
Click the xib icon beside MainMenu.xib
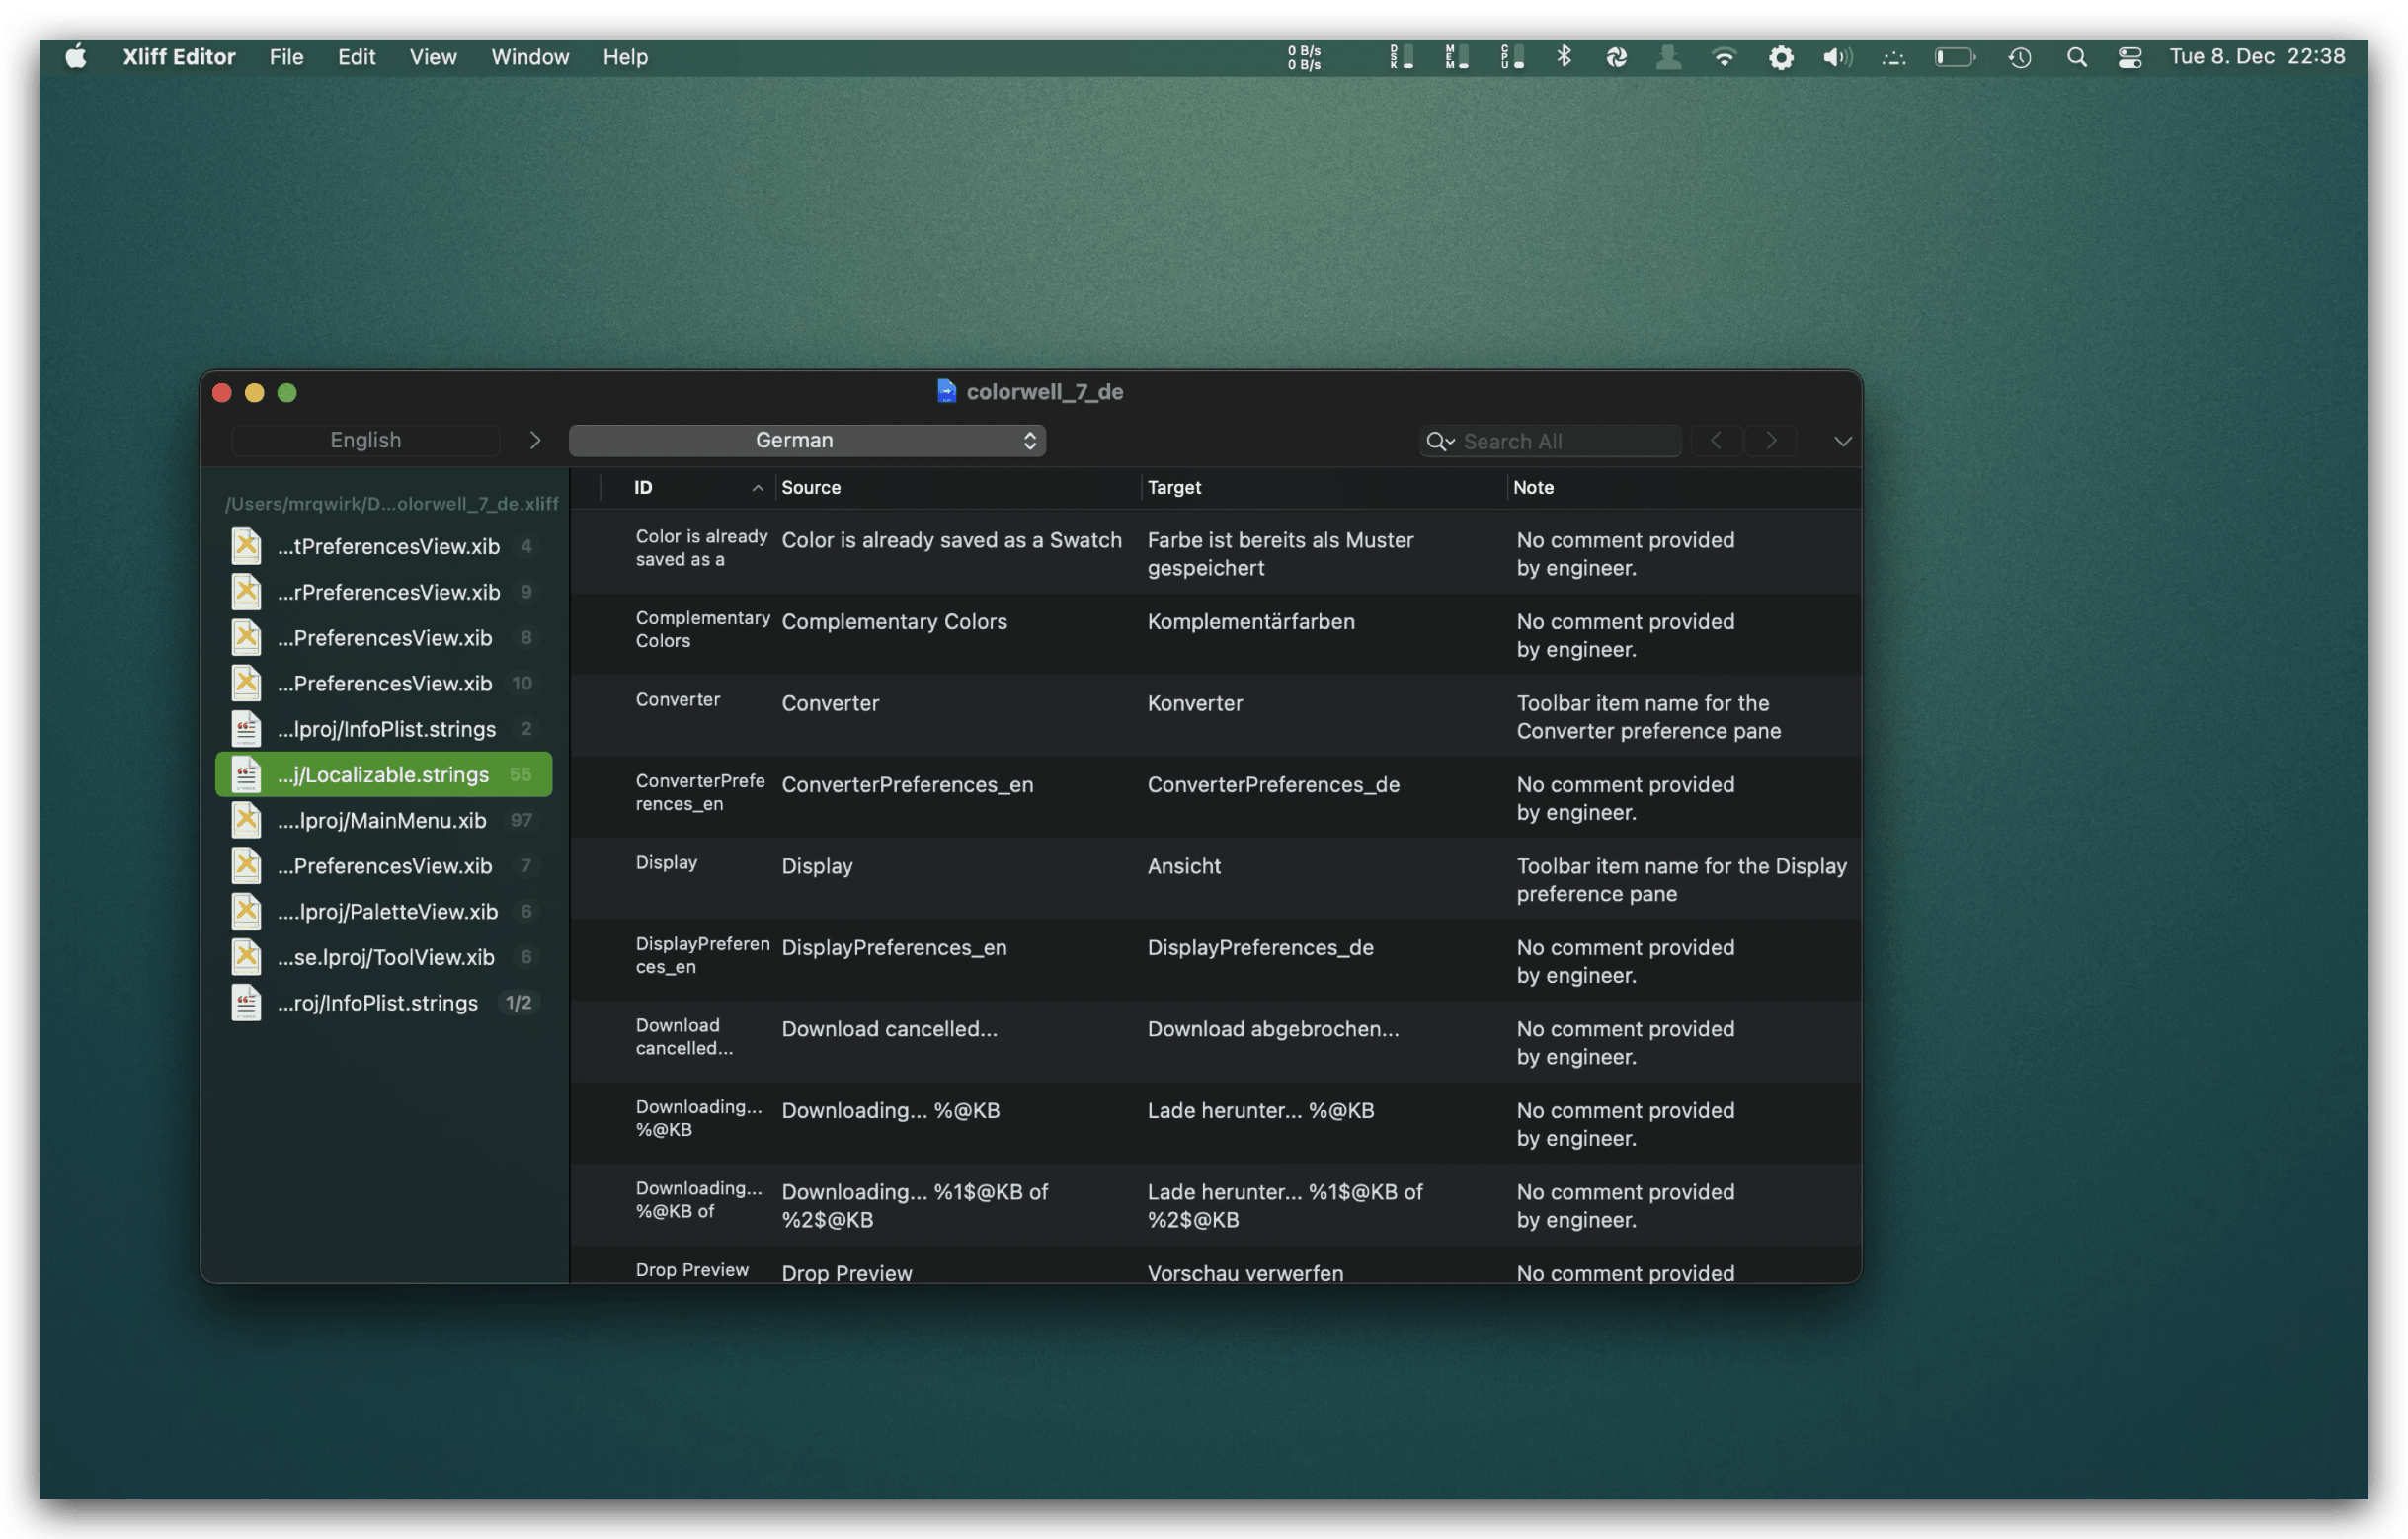[x=246, y=820]
